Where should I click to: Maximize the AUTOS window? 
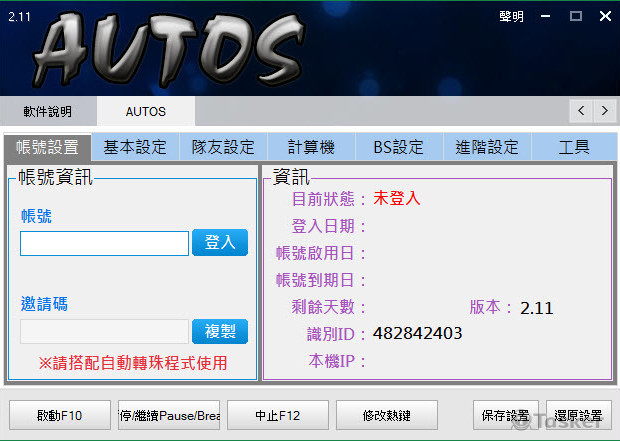coord(576,16)
